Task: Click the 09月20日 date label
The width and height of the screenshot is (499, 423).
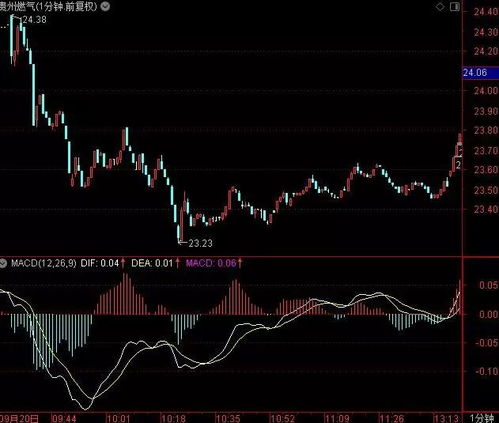Action: tap(19, 418)
